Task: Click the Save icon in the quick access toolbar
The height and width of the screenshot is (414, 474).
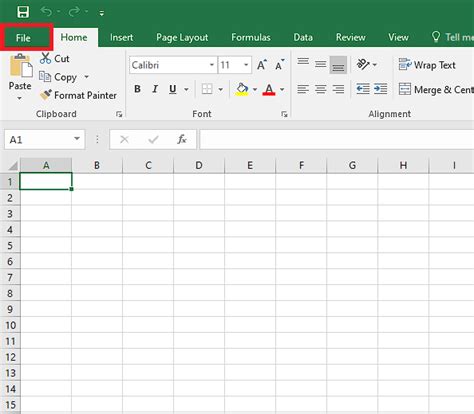Action: click(23, 12)
